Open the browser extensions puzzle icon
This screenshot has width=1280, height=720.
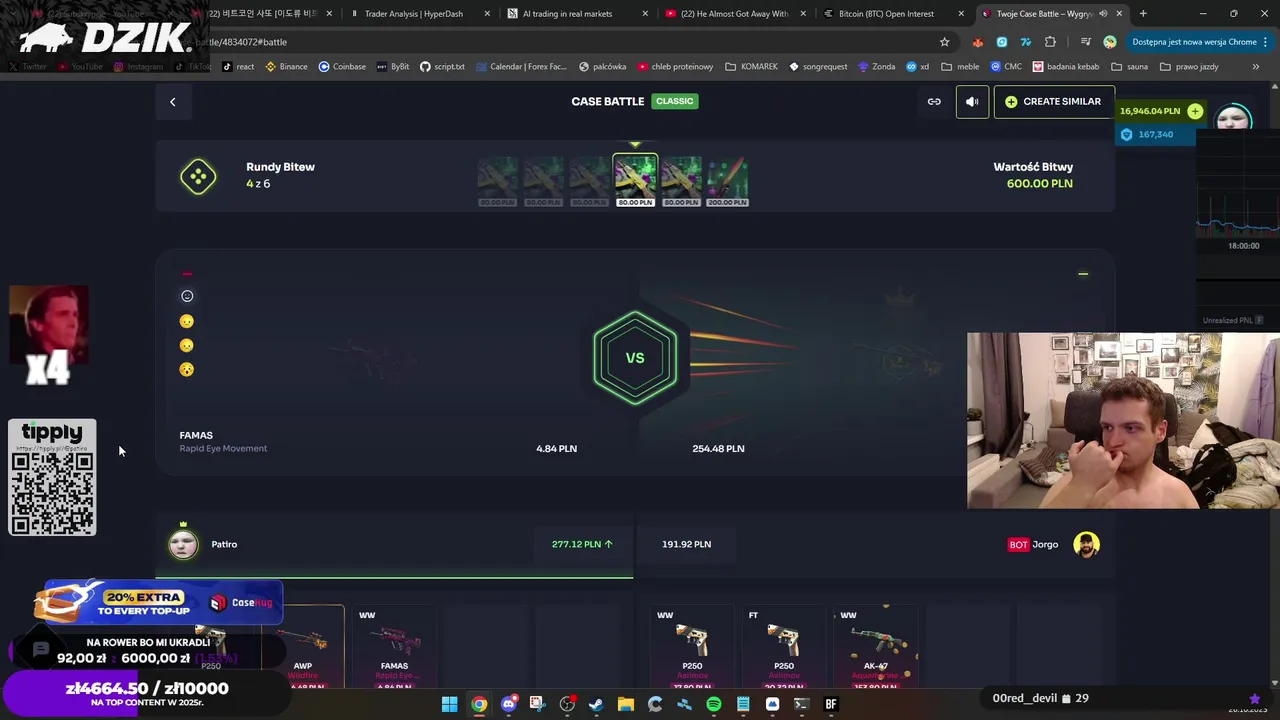[1050, 42]
